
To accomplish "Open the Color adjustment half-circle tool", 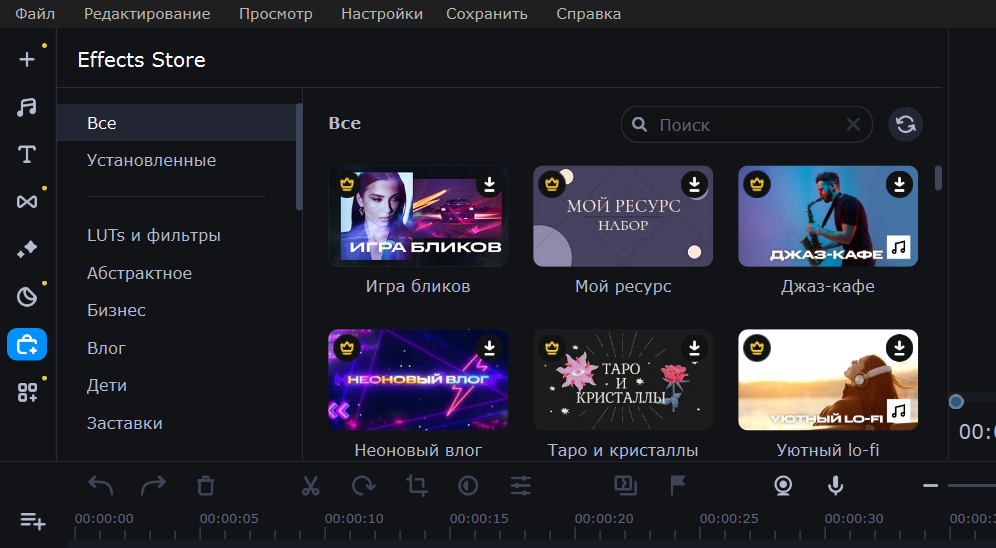I will click(468, 486).
